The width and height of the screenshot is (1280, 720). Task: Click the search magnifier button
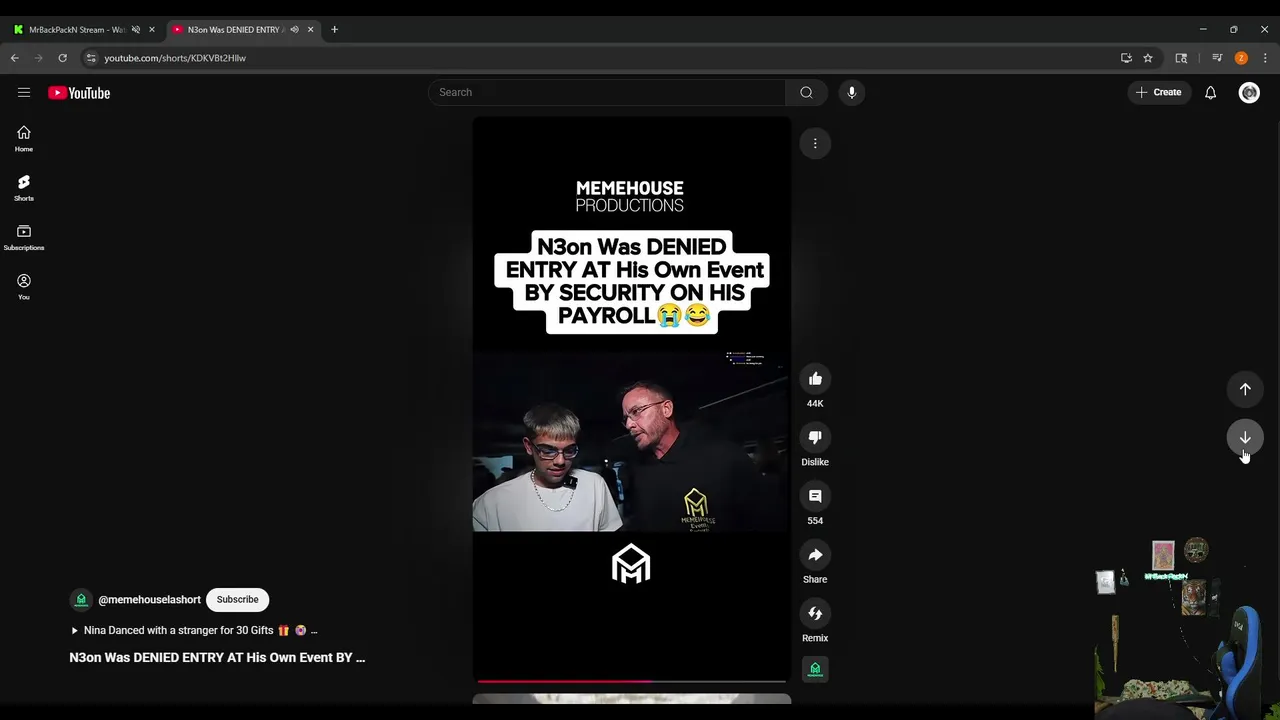[x=806, y=92]
